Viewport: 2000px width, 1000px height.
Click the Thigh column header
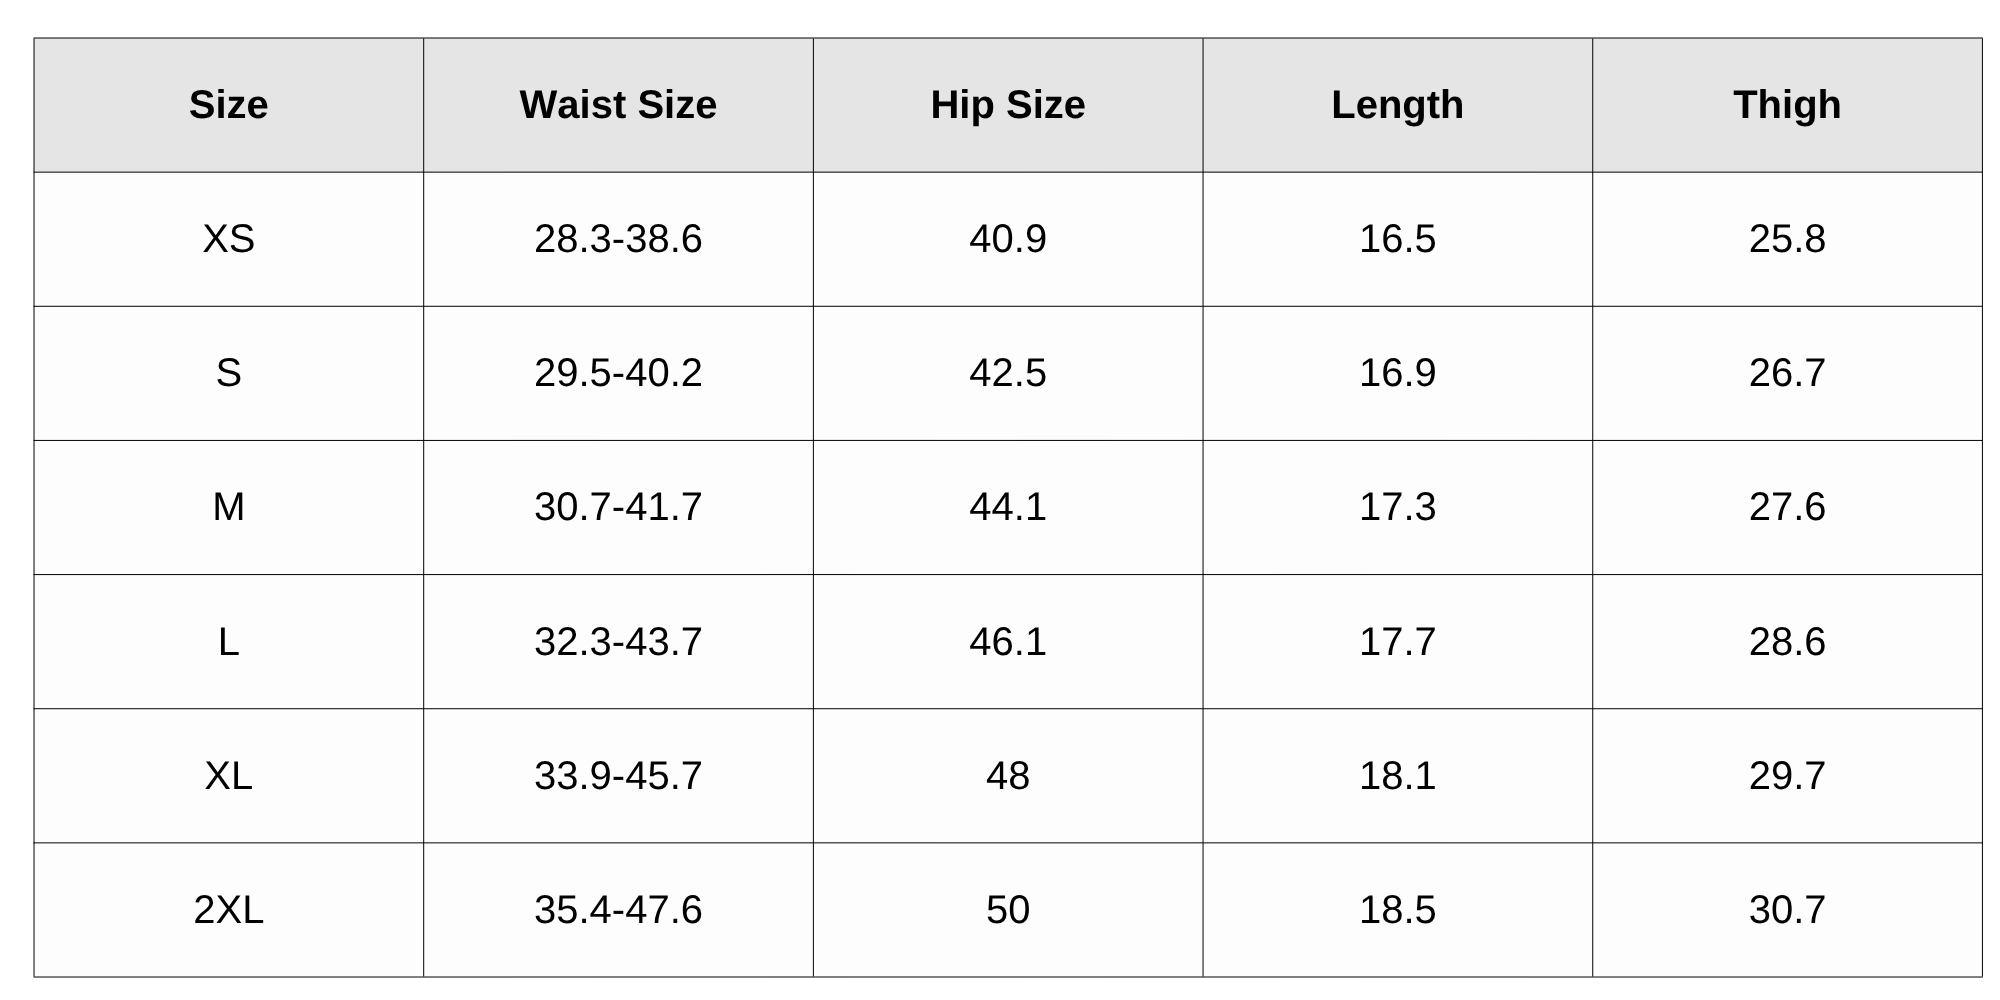(x=1787, y=105)
